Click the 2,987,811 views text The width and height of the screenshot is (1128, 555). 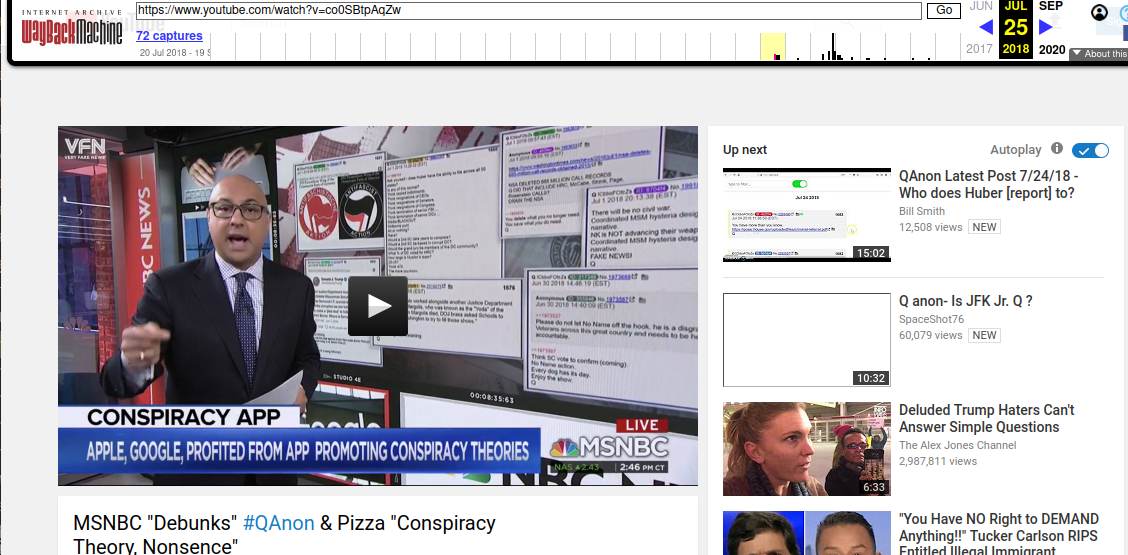click(x=938, y=461)
